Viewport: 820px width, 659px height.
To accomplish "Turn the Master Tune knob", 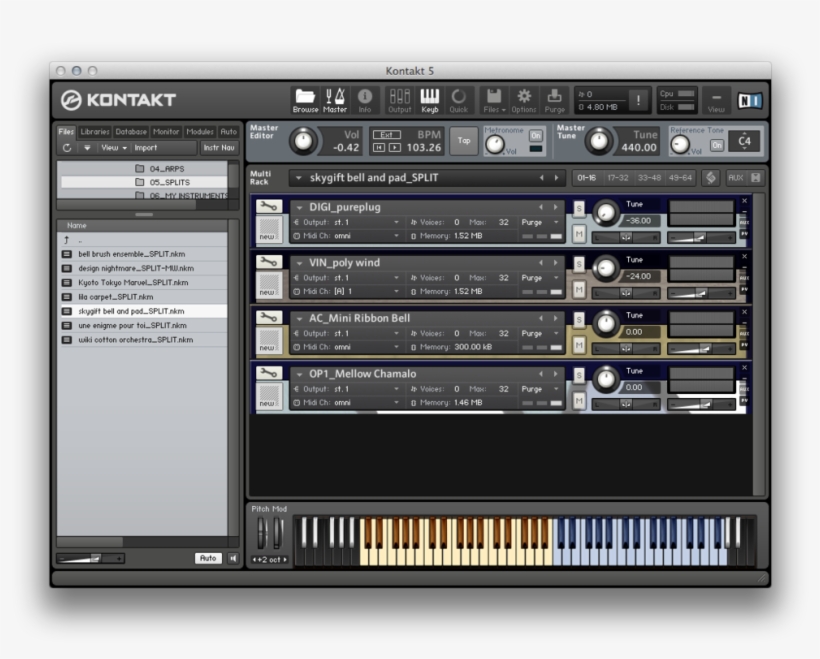I will pyautogui.click(x=601, y=142).
